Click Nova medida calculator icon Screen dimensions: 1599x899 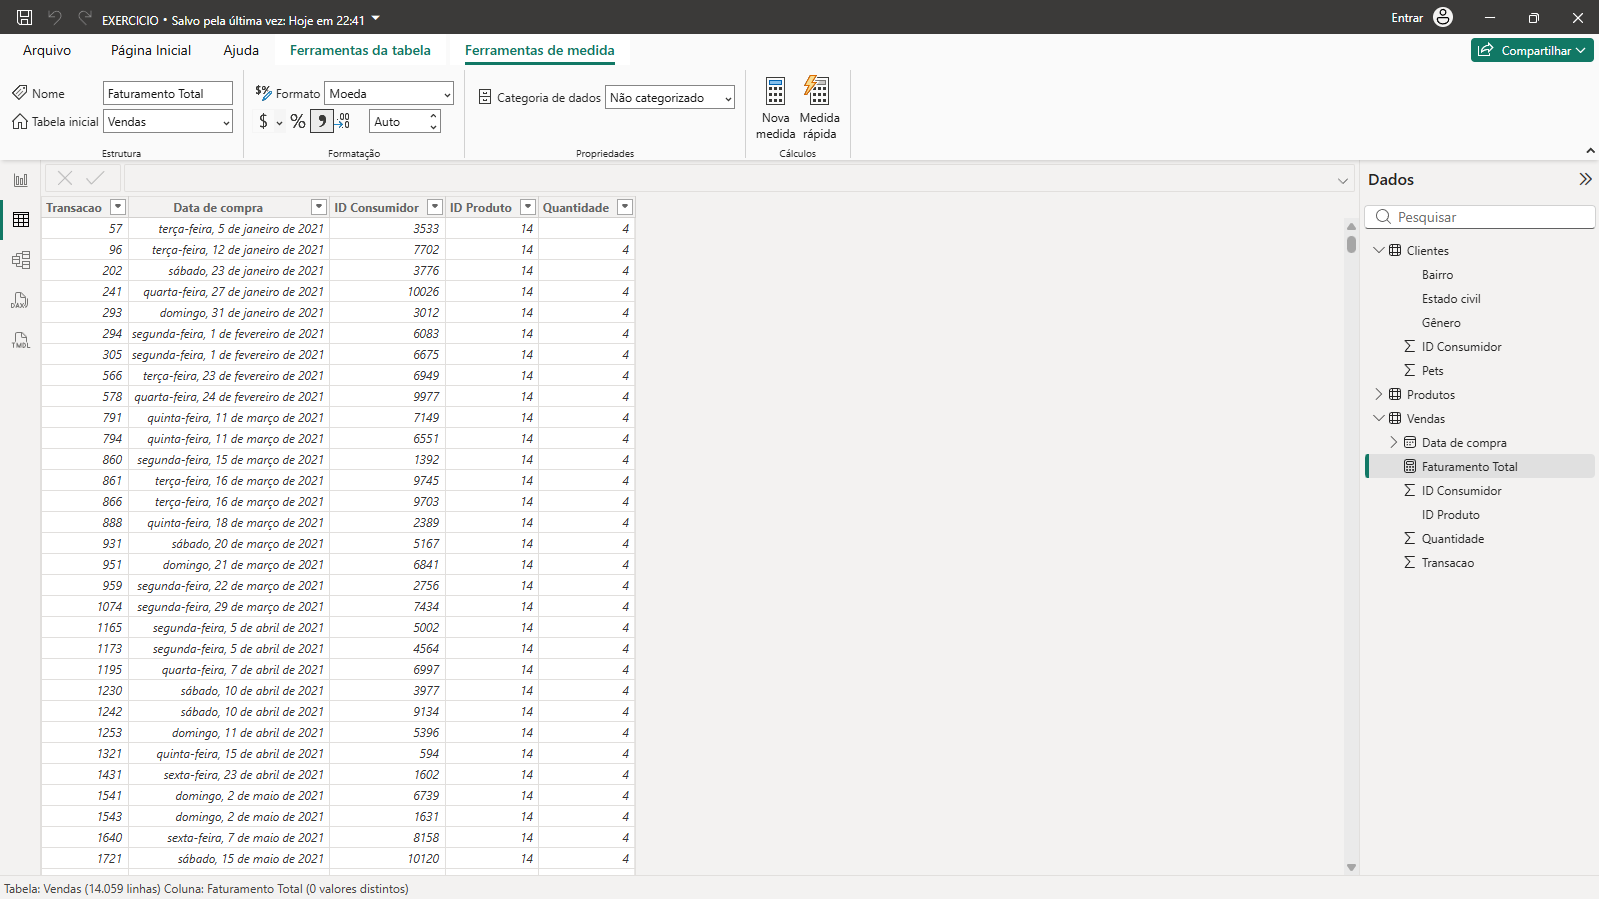(x=775, y=91)
